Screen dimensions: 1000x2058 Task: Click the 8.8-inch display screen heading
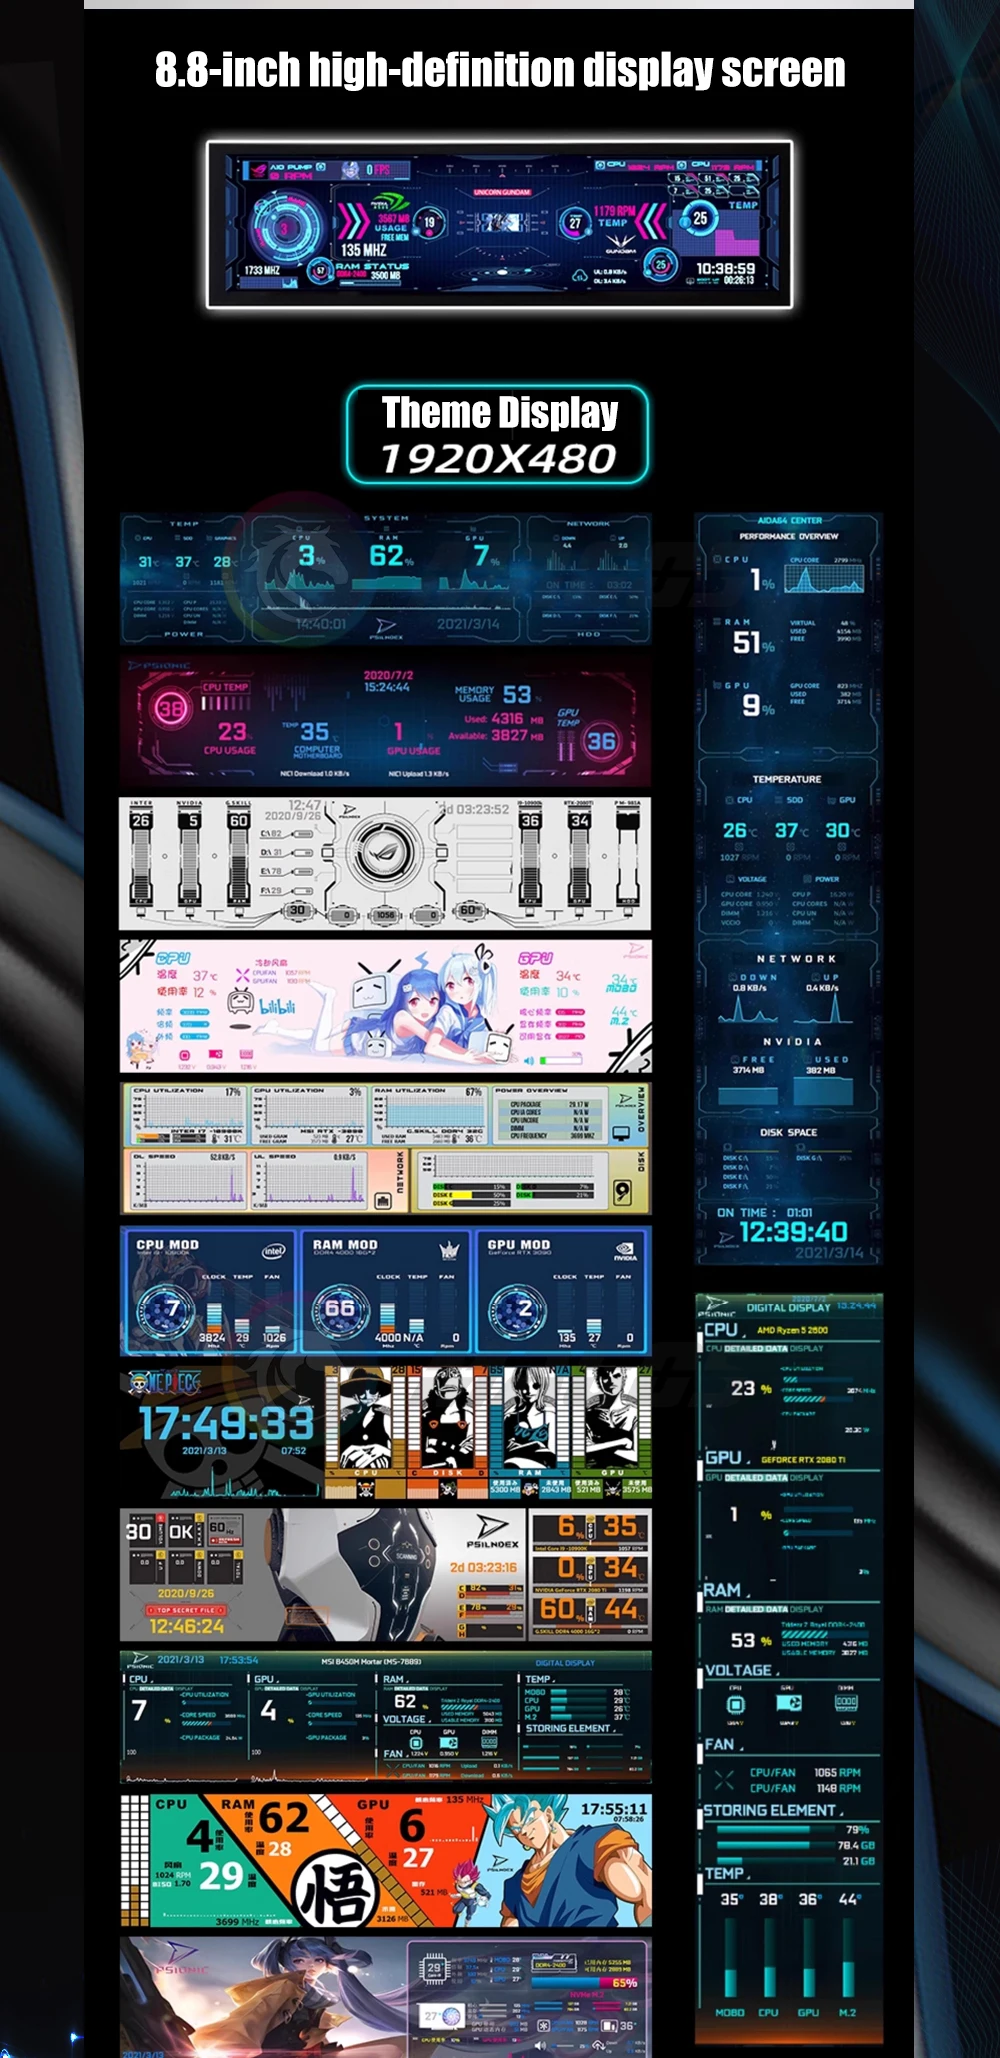point(500,70)
